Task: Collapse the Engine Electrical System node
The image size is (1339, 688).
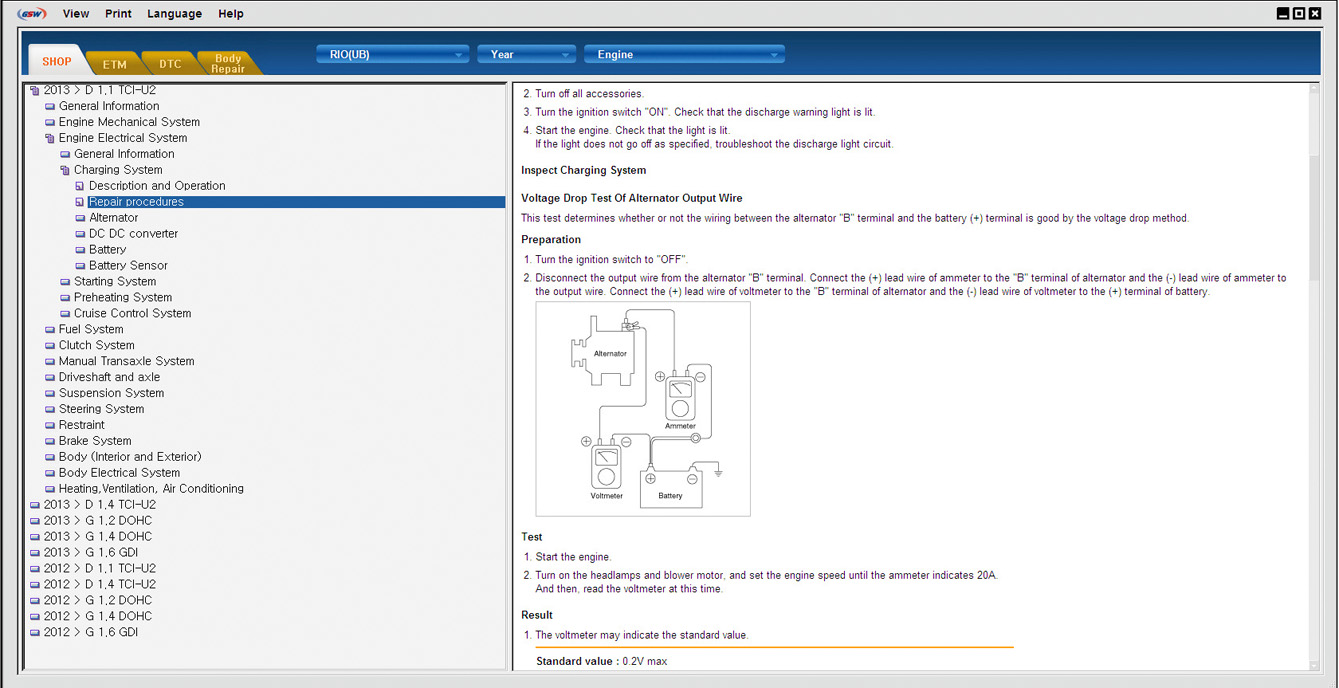Action: 50,138
